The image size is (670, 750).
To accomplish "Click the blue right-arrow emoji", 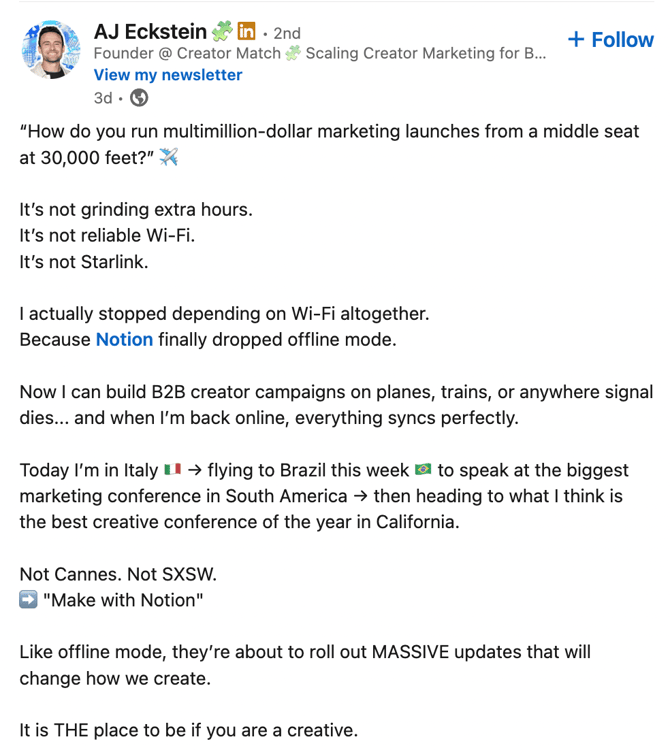I will click(28, 599).
